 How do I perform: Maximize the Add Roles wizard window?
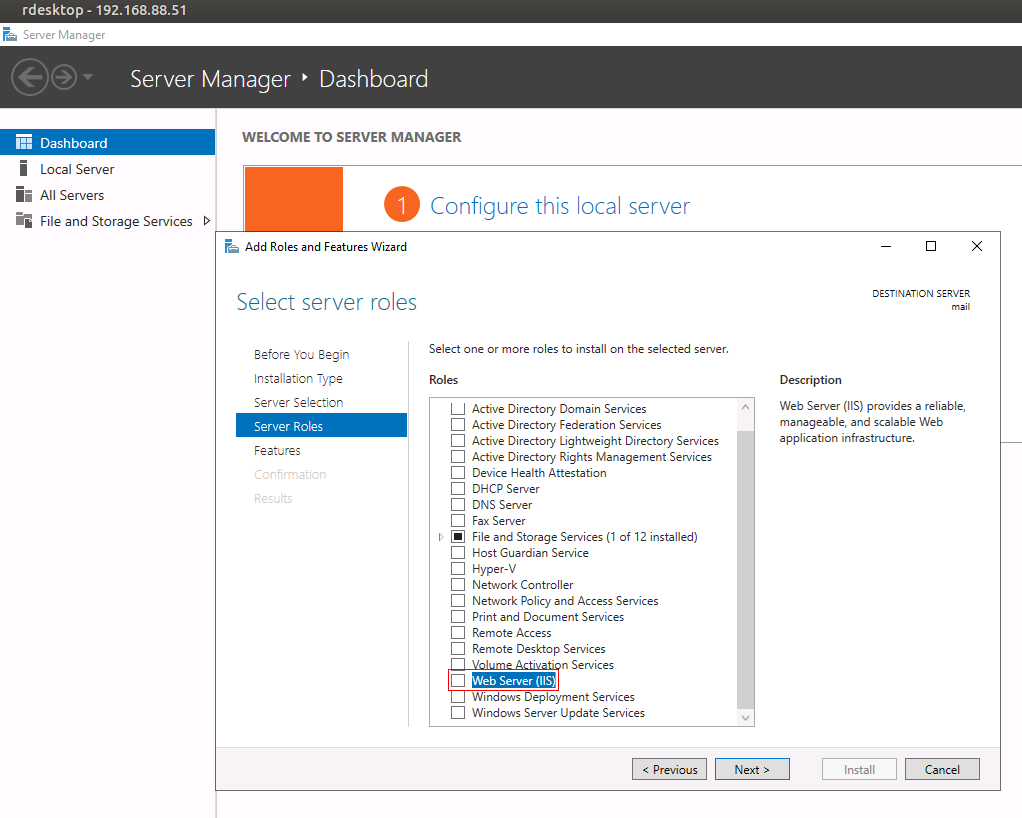pyautogui.click(x=931, y=246)
